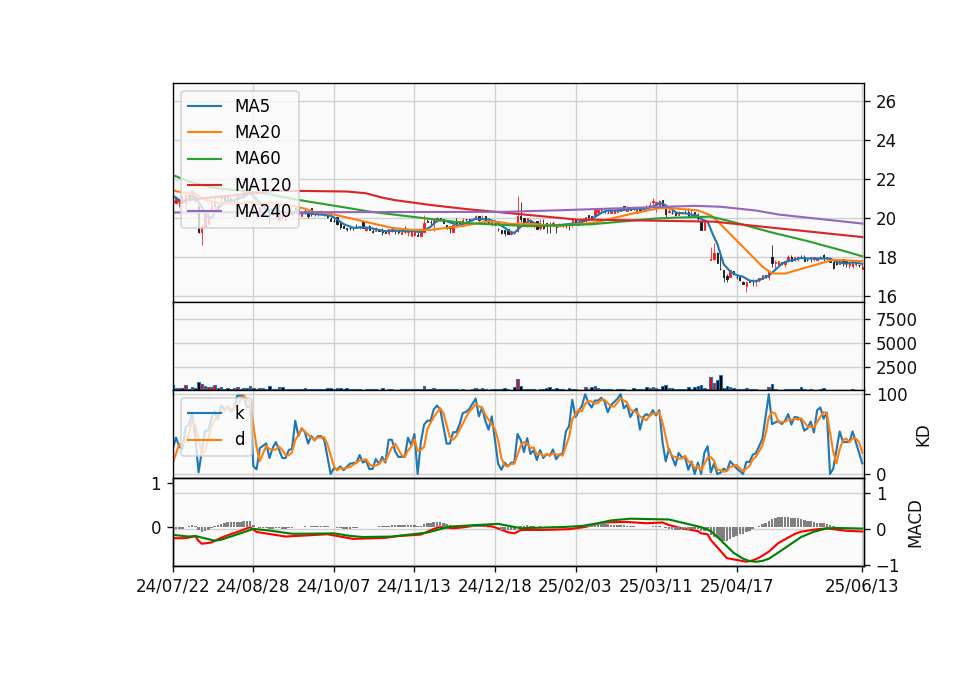Click the MA120 legend label
The width and height of the screenshot is (960, 690).
pos(263,185)
